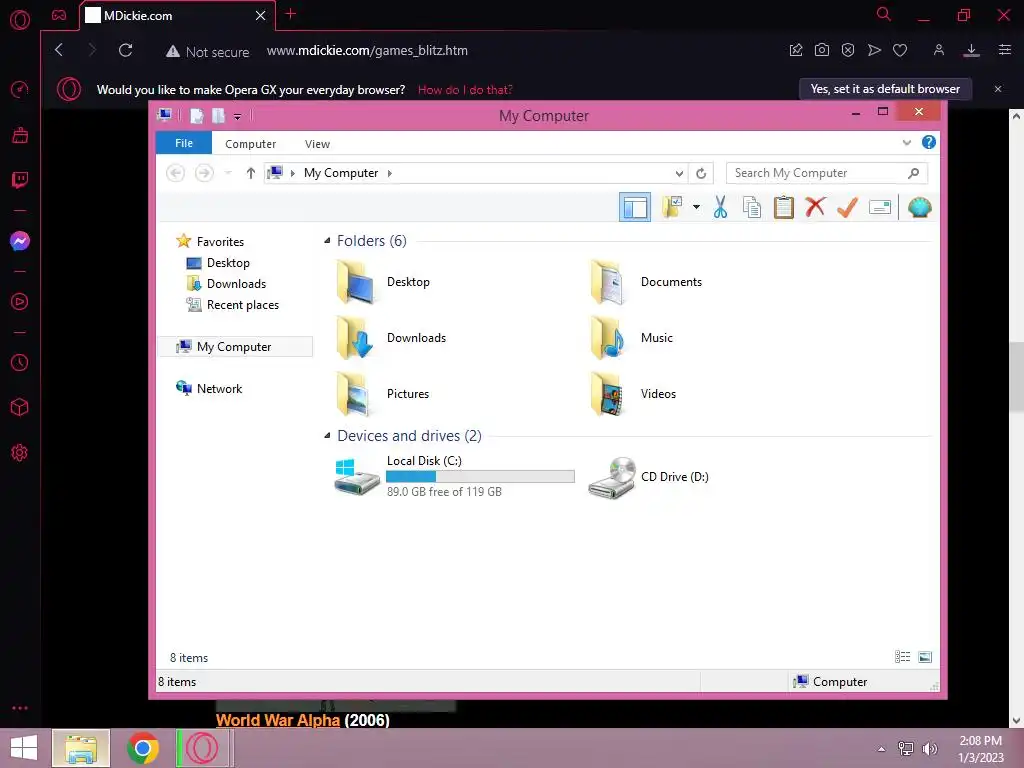
Task: Select the Pictures folder
Action: pos(383,394)
